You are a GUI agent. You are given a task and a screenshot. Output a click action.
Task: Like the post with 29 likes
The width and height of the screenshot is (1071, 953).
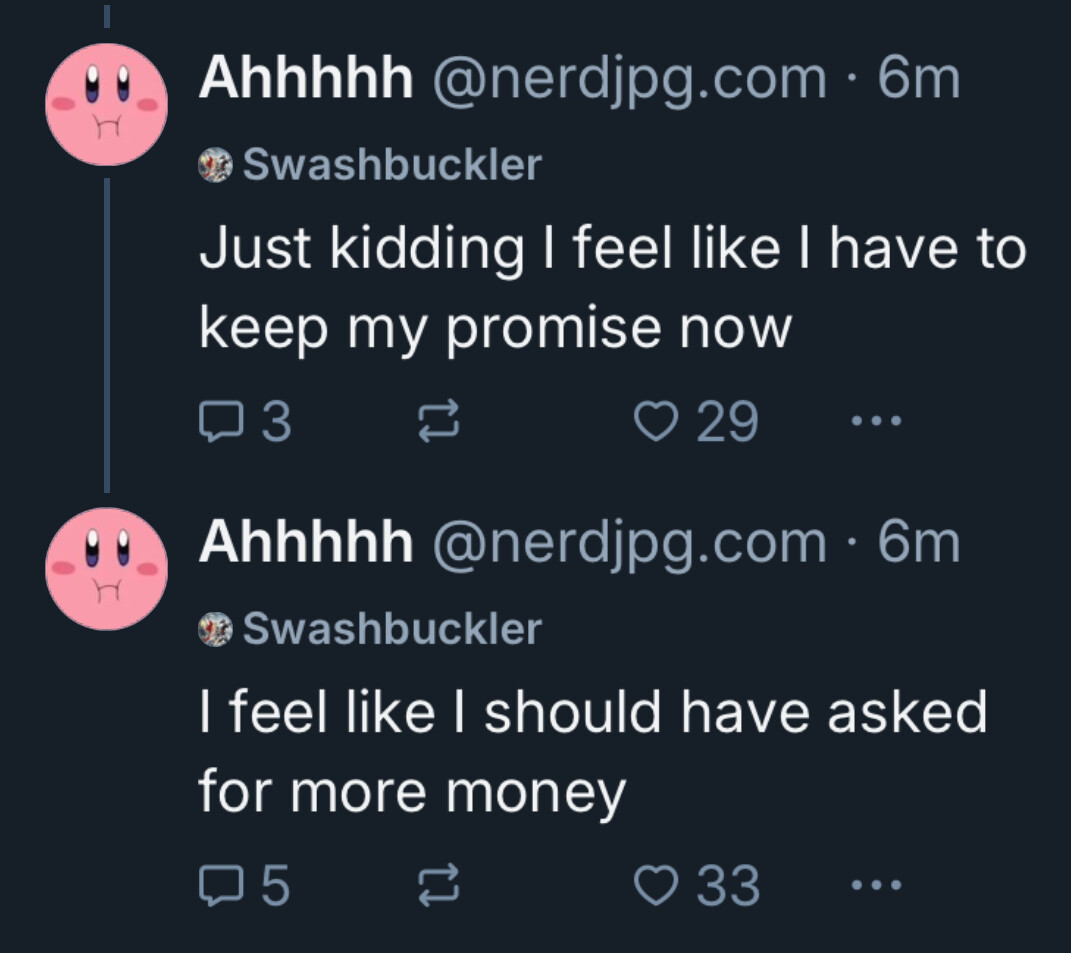pos(656,422)
